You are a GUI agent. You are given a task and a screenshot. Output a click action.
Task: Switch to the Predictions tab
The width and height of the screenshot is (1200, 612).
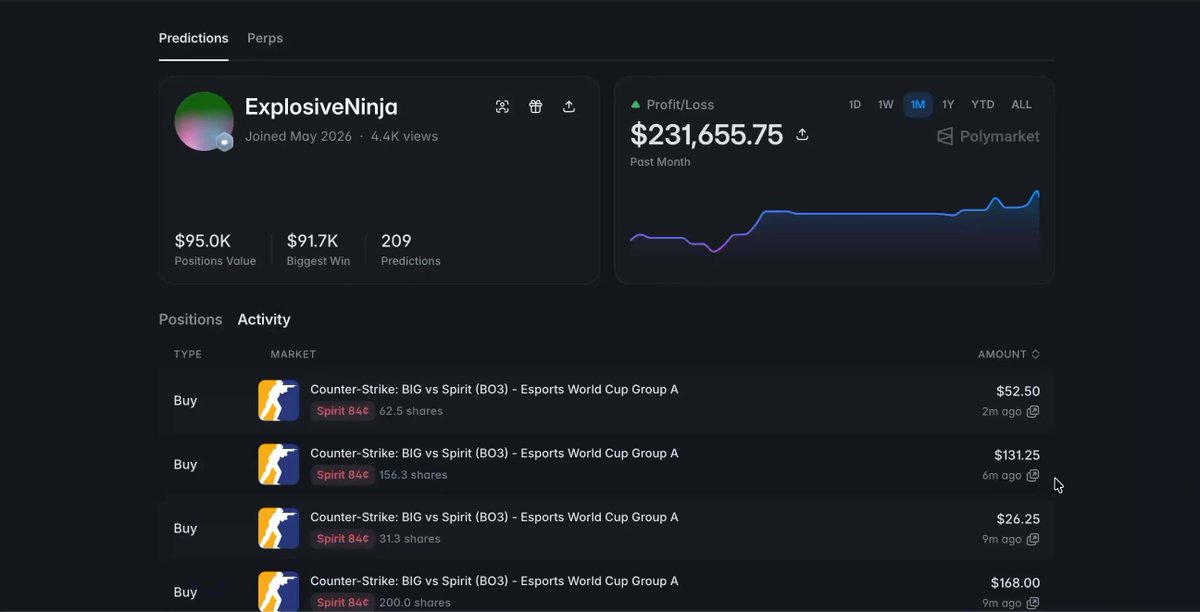[194, 38]
